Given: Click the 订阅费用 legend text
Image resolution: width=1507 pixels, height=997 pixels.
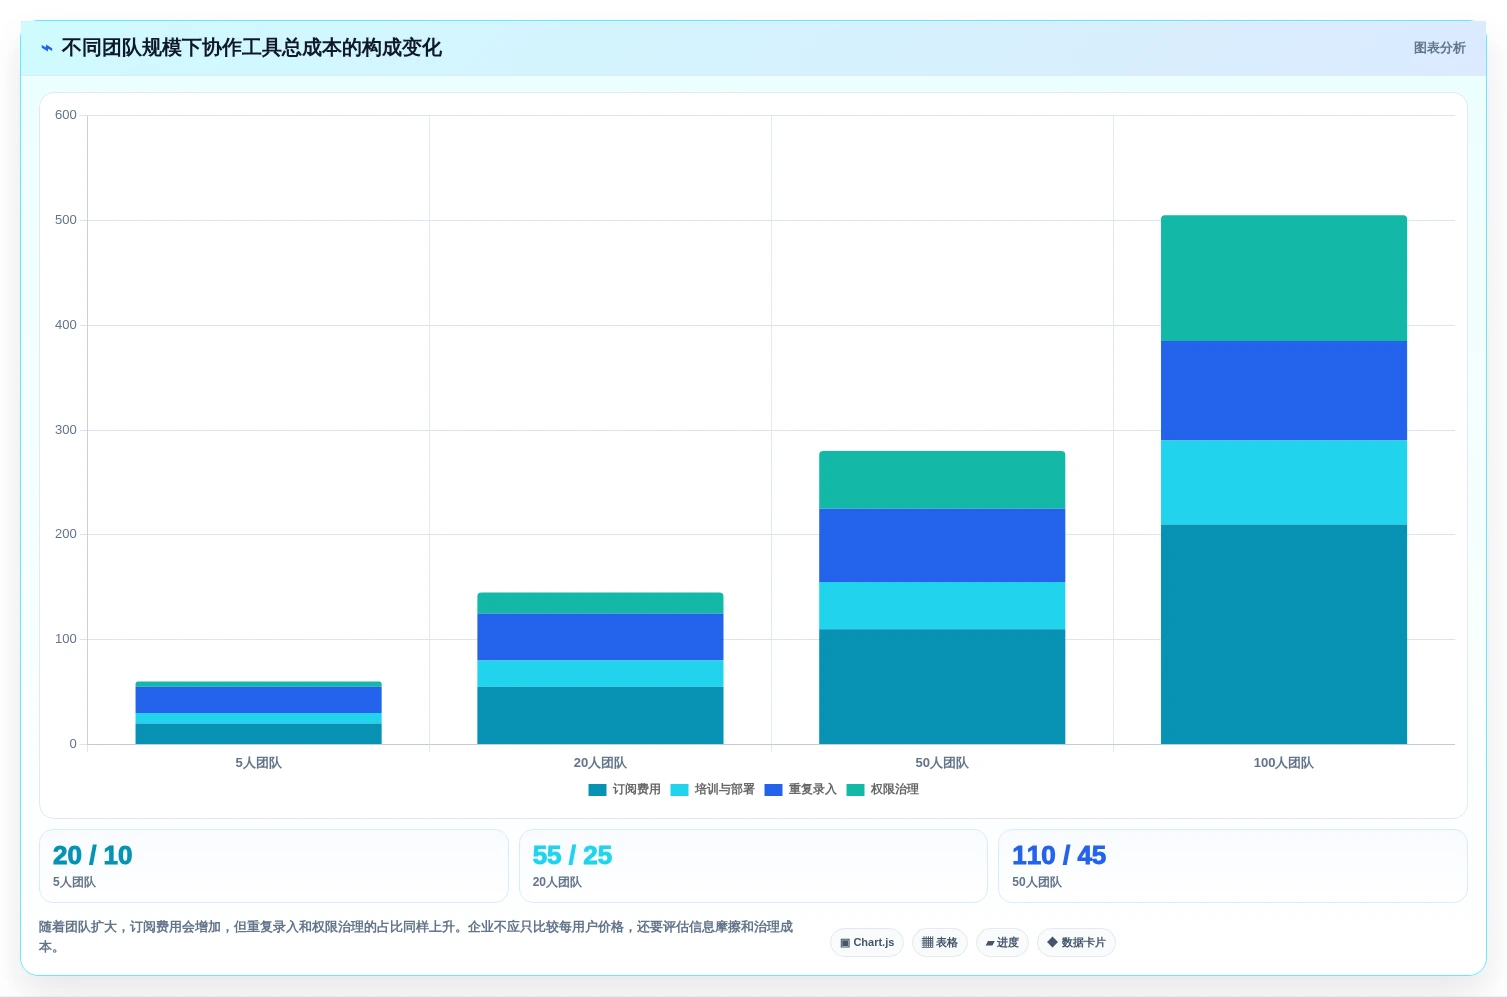Looking at the screenshot, I should [636, 790].
